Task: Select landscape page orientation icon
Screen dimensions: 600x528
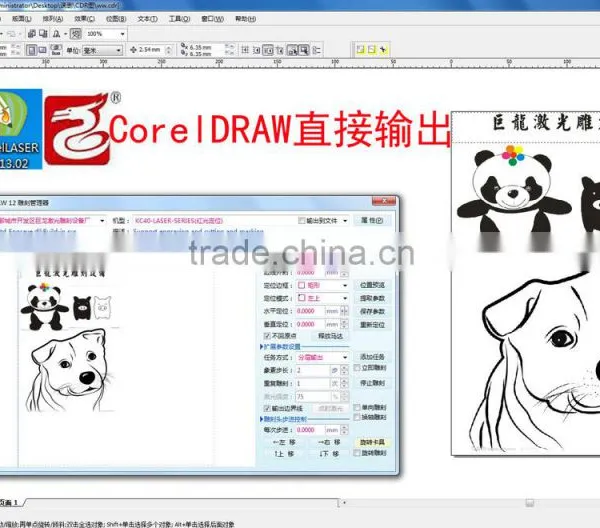Action: coord(42,50)
